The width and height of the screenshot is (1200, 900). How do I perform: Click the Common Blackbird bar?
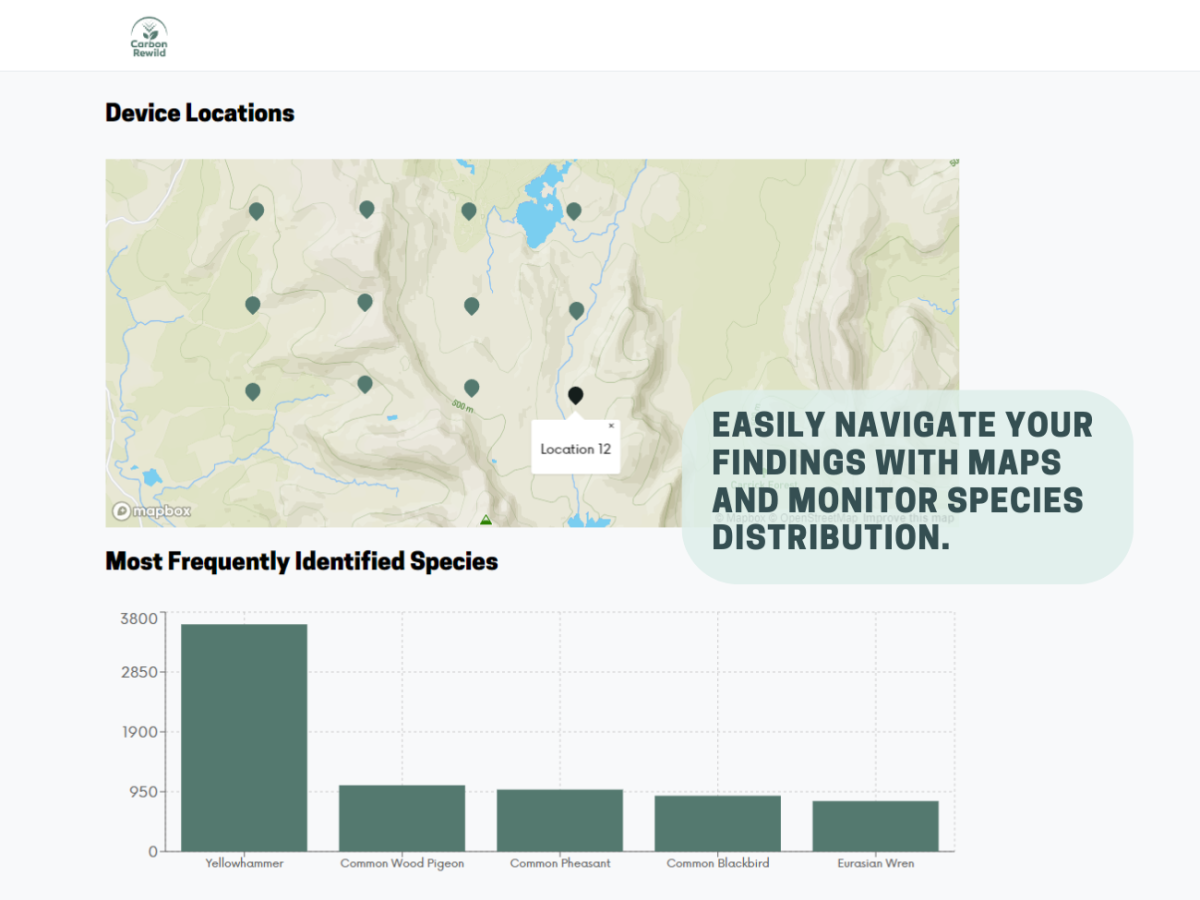(717, 822)
